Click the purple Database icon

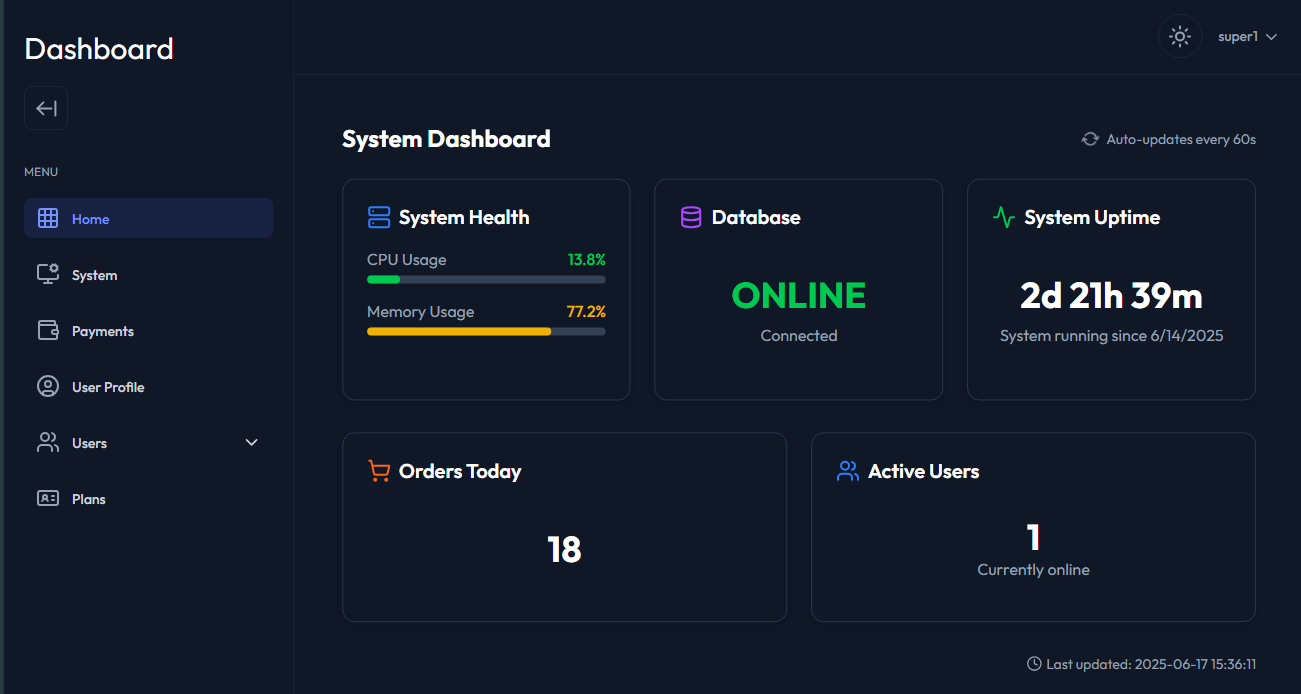(x=691, y=217)
